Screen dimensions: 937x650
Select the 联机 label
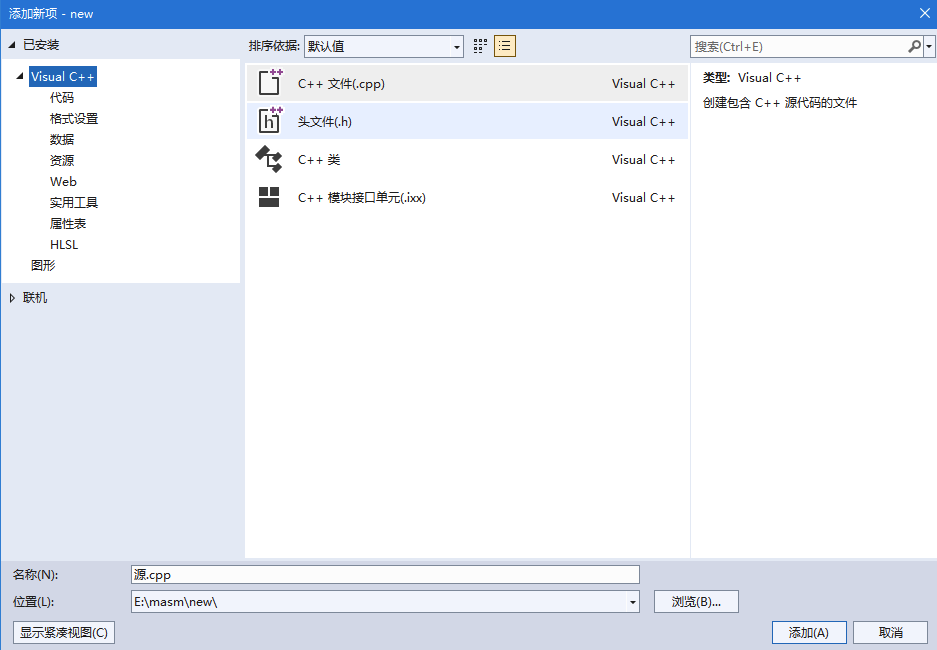[35, 298]
